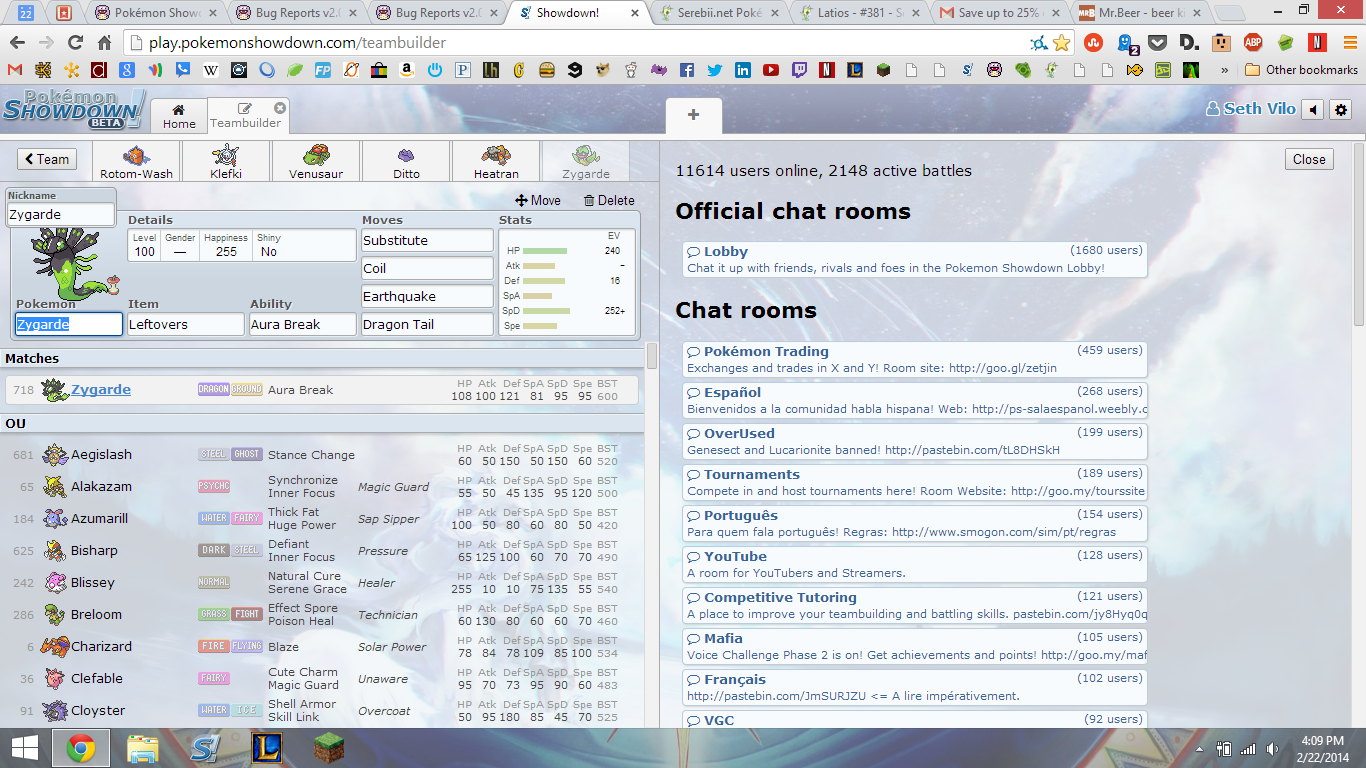The width and height of the screenshot is (1366, 768).
Task: Click the Pokemon name input showing Zygarde
Action: click(x=69, y=324)
